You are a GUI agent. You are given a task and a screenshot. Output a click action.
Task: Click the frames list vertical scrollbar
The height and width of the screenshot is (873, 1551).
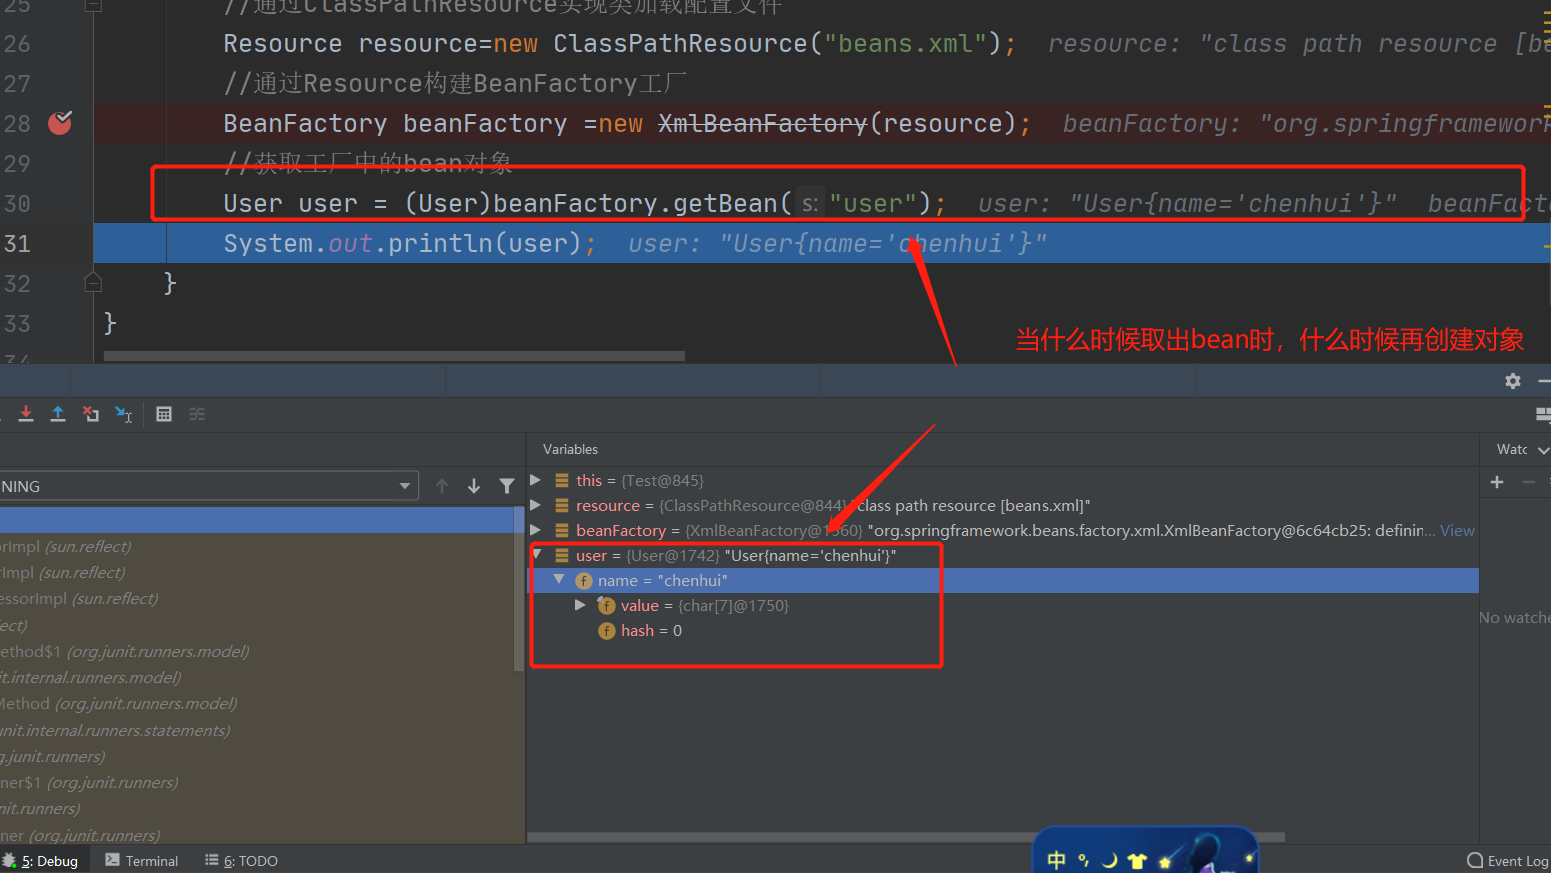point(519,588)
